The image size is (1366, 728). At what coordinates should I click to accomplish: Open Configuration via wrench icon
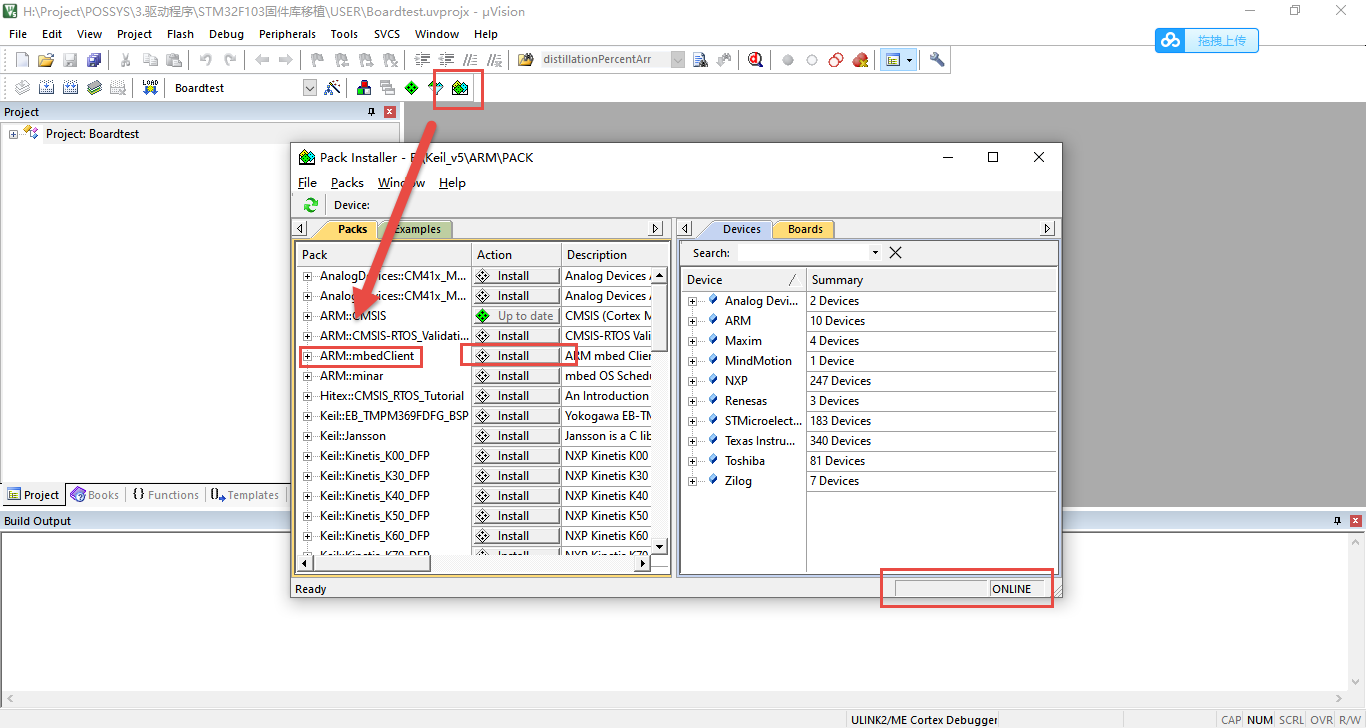tap(937, 60)
